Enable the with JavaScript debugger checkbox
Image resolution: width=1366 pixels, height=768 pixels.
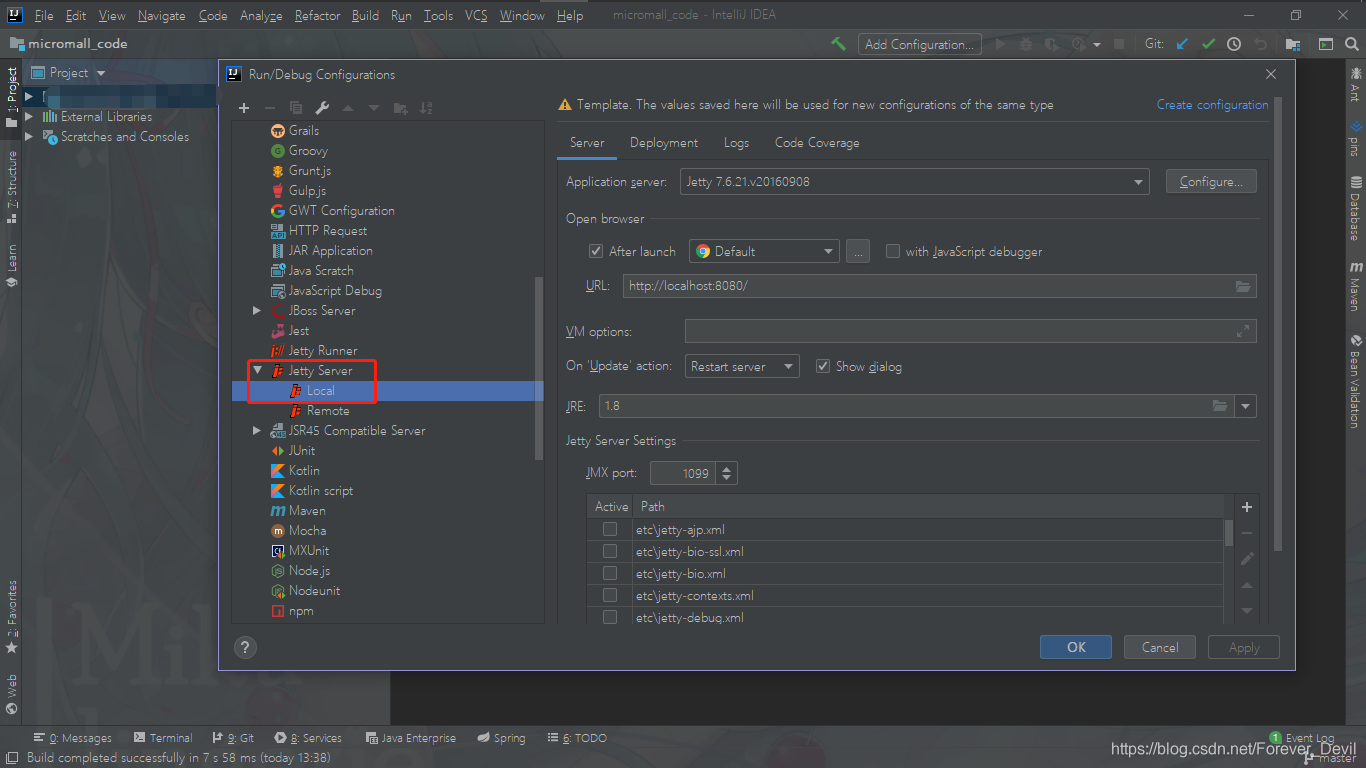(x=893, y=251)
